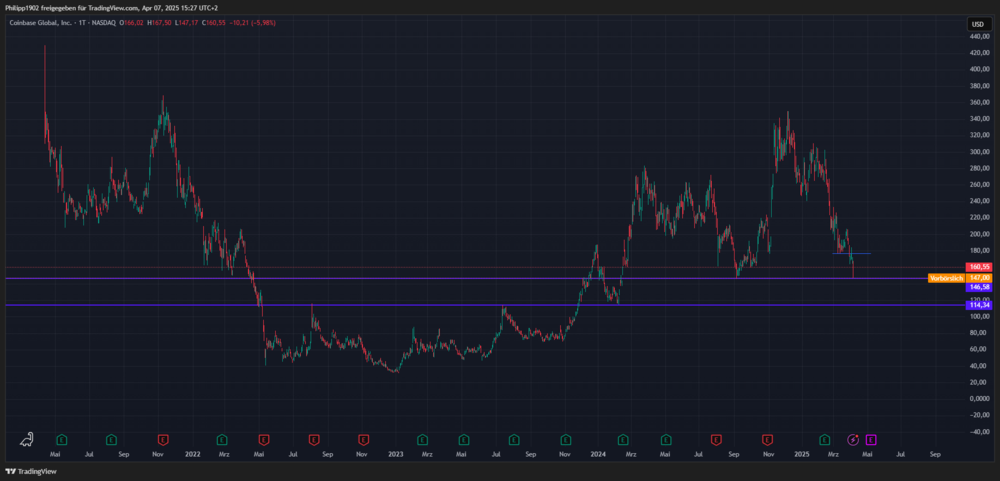Click the green earnings marker at Nov 2023
This screenshot has height=481, width=1000.
566,438
